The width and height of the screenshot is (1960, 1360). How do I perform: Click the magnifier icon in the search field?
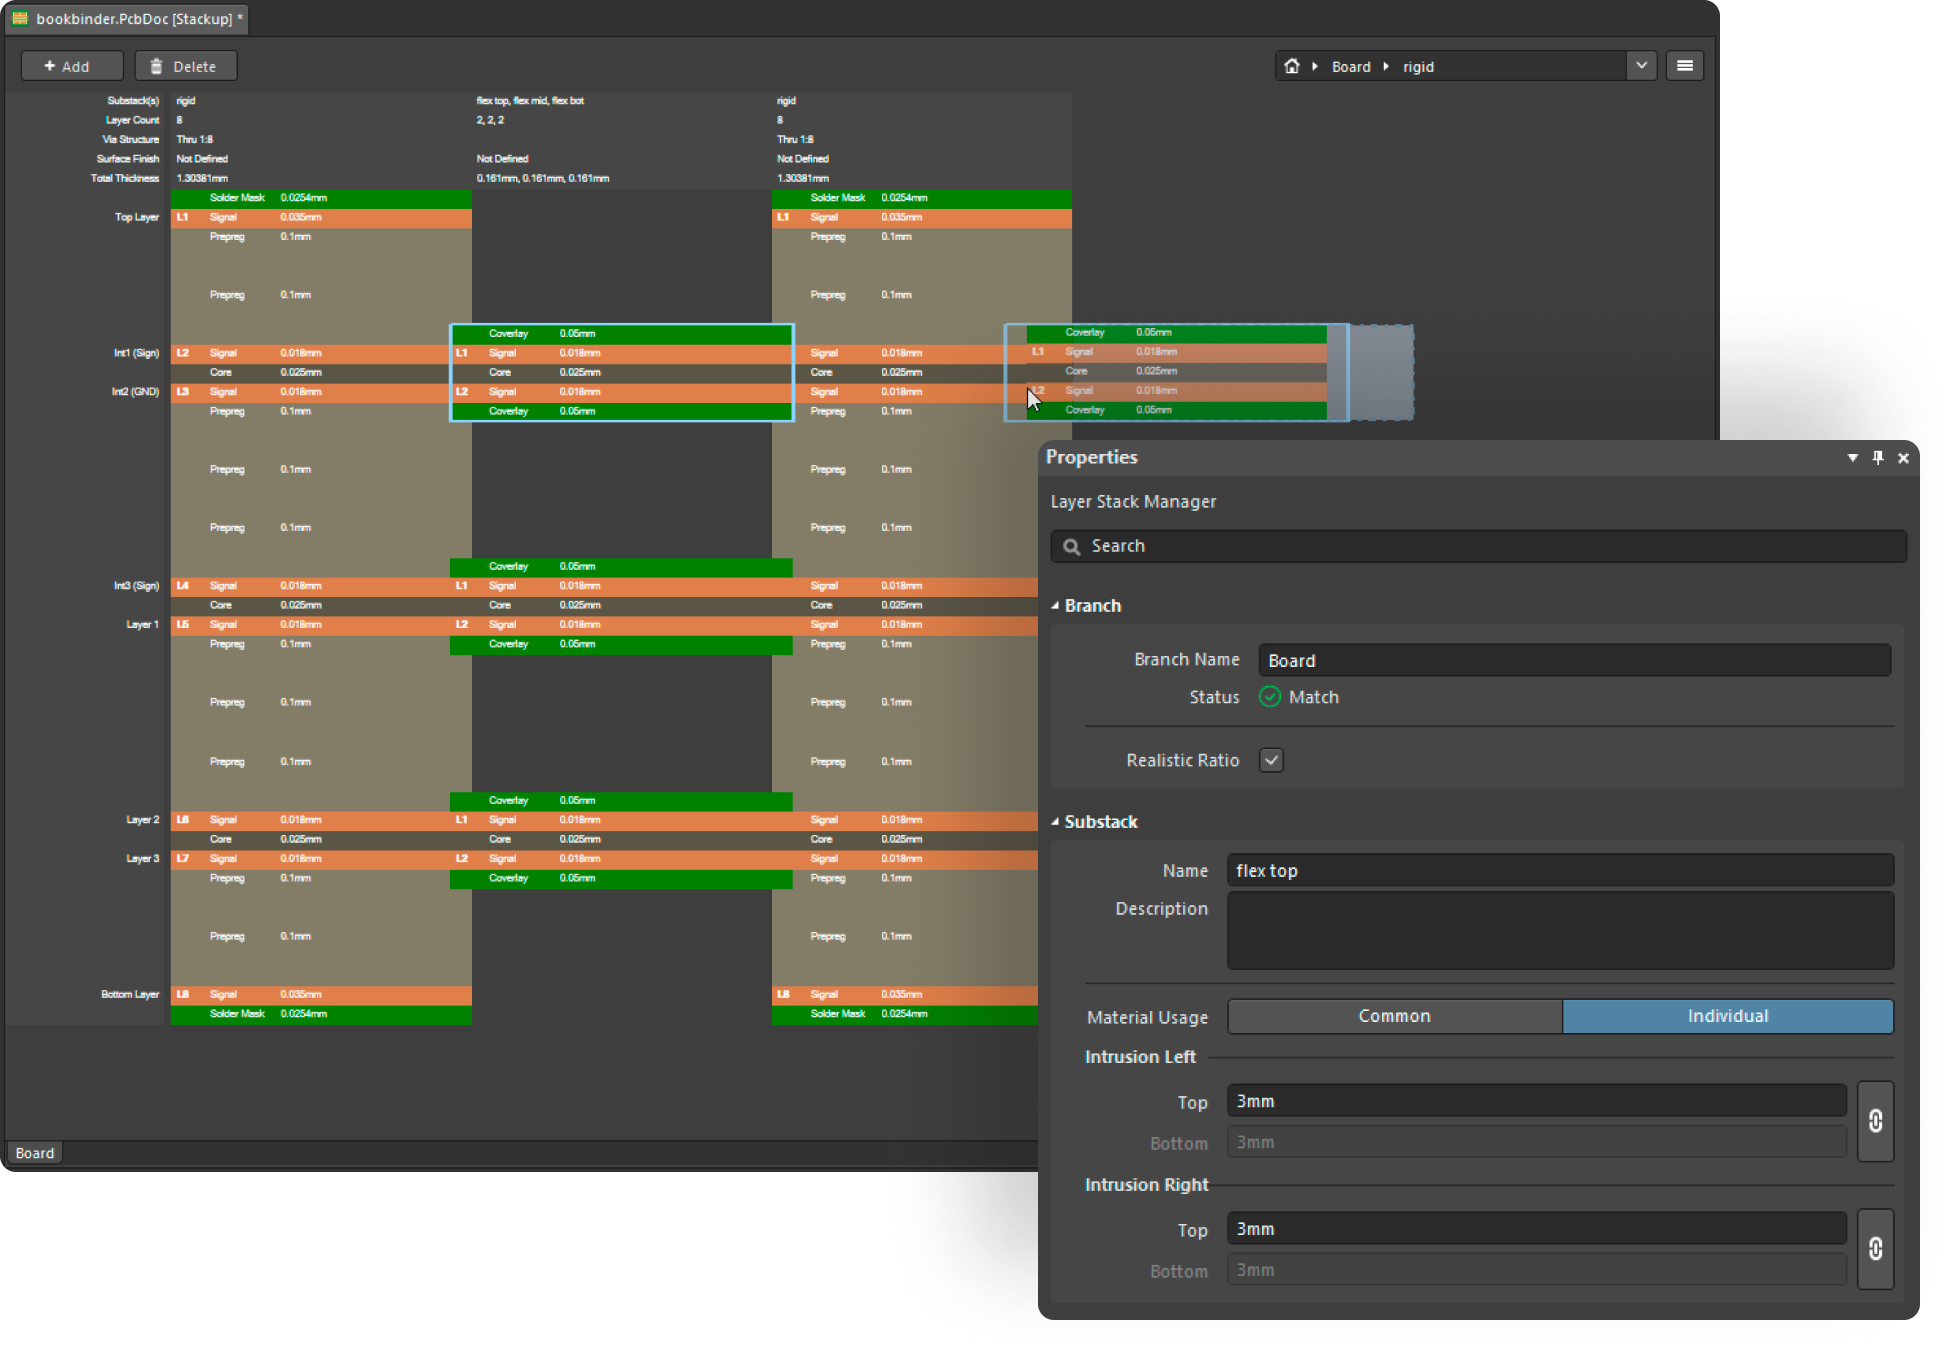coord(1071,546)
